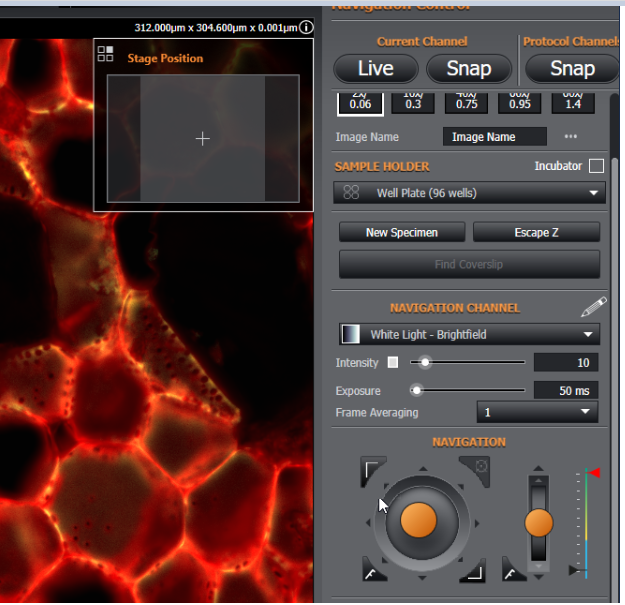The height and width of the screenshot is (605, 625).
Task: Open the Frame Averaging dropdown
Action: 537,412
